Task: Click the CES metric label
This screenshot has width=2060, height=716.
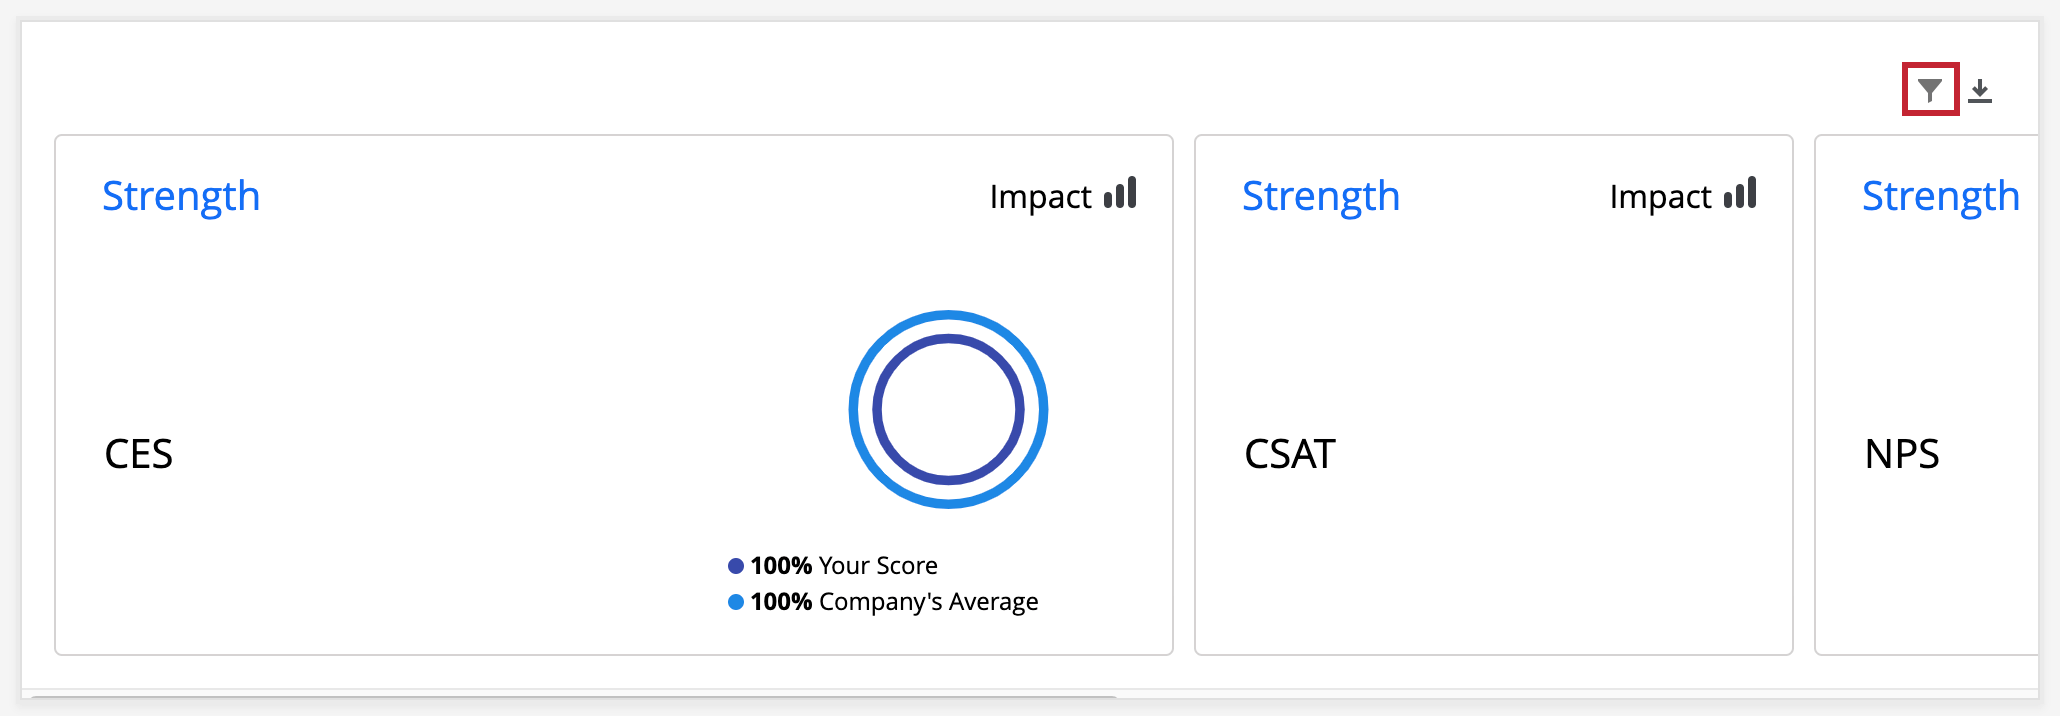Action: [139, 454]
